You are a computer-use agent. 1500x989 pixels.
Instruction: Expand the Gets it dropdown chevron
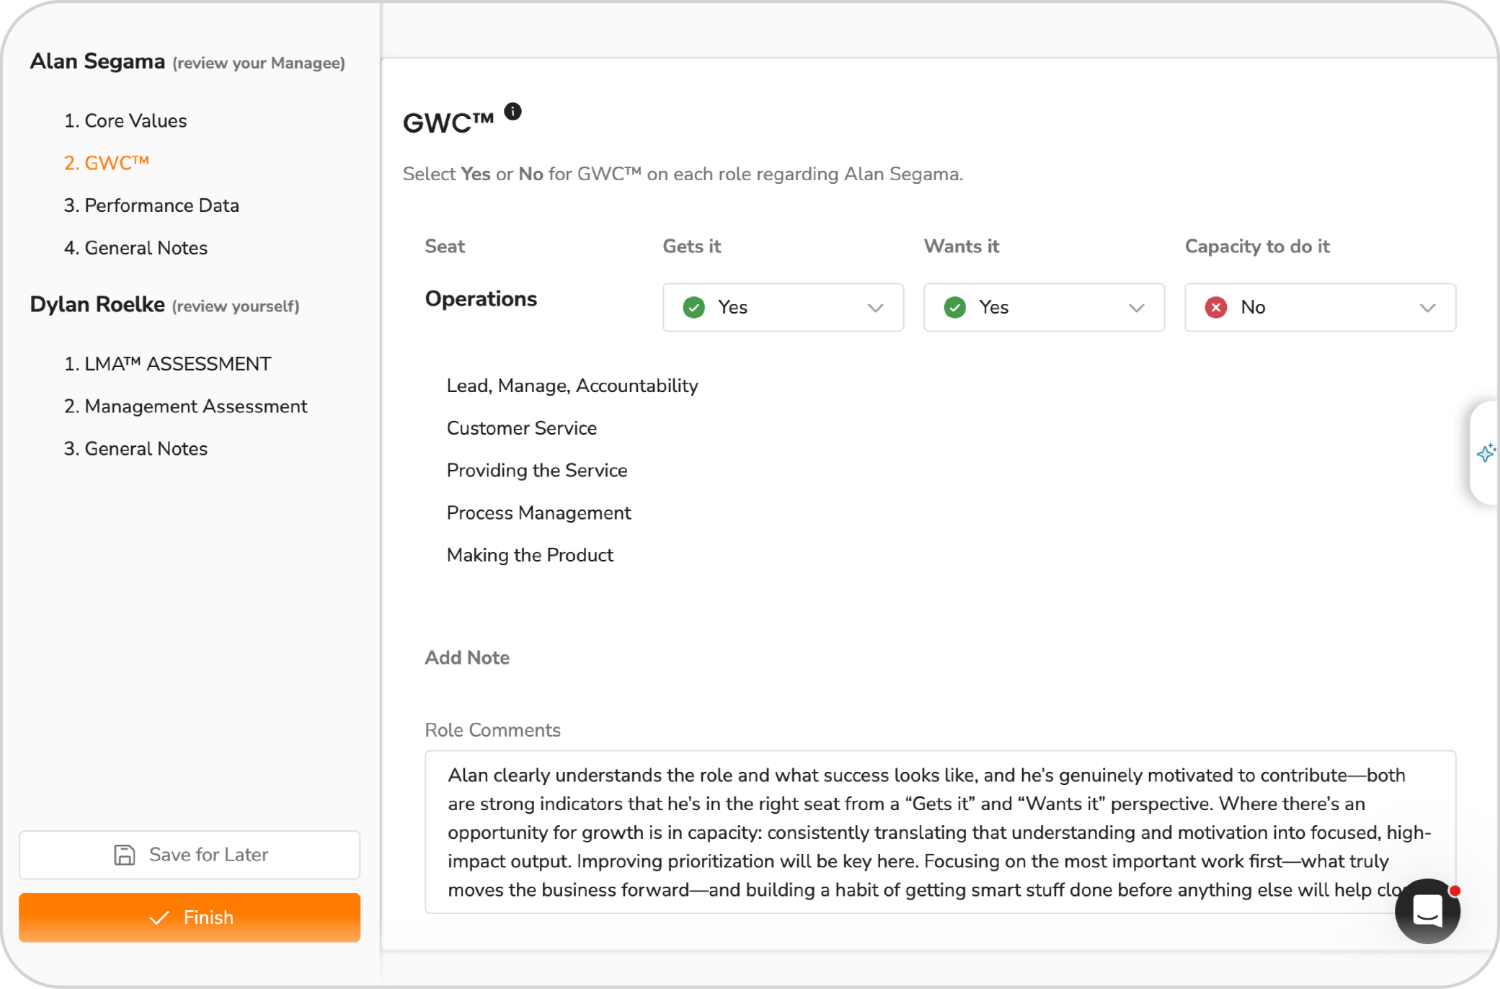pos(875,307)
